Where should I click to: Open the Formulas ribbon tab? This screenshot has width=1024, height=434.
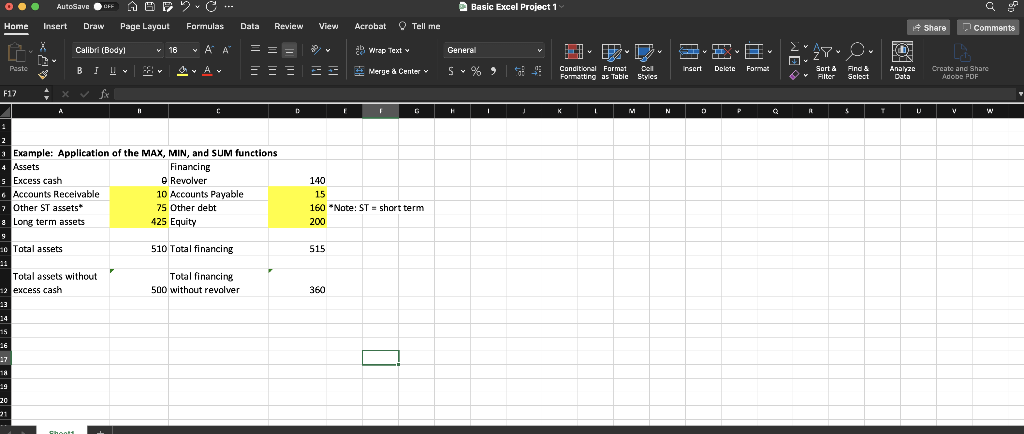pyautogui.click(x=205, y=26)
